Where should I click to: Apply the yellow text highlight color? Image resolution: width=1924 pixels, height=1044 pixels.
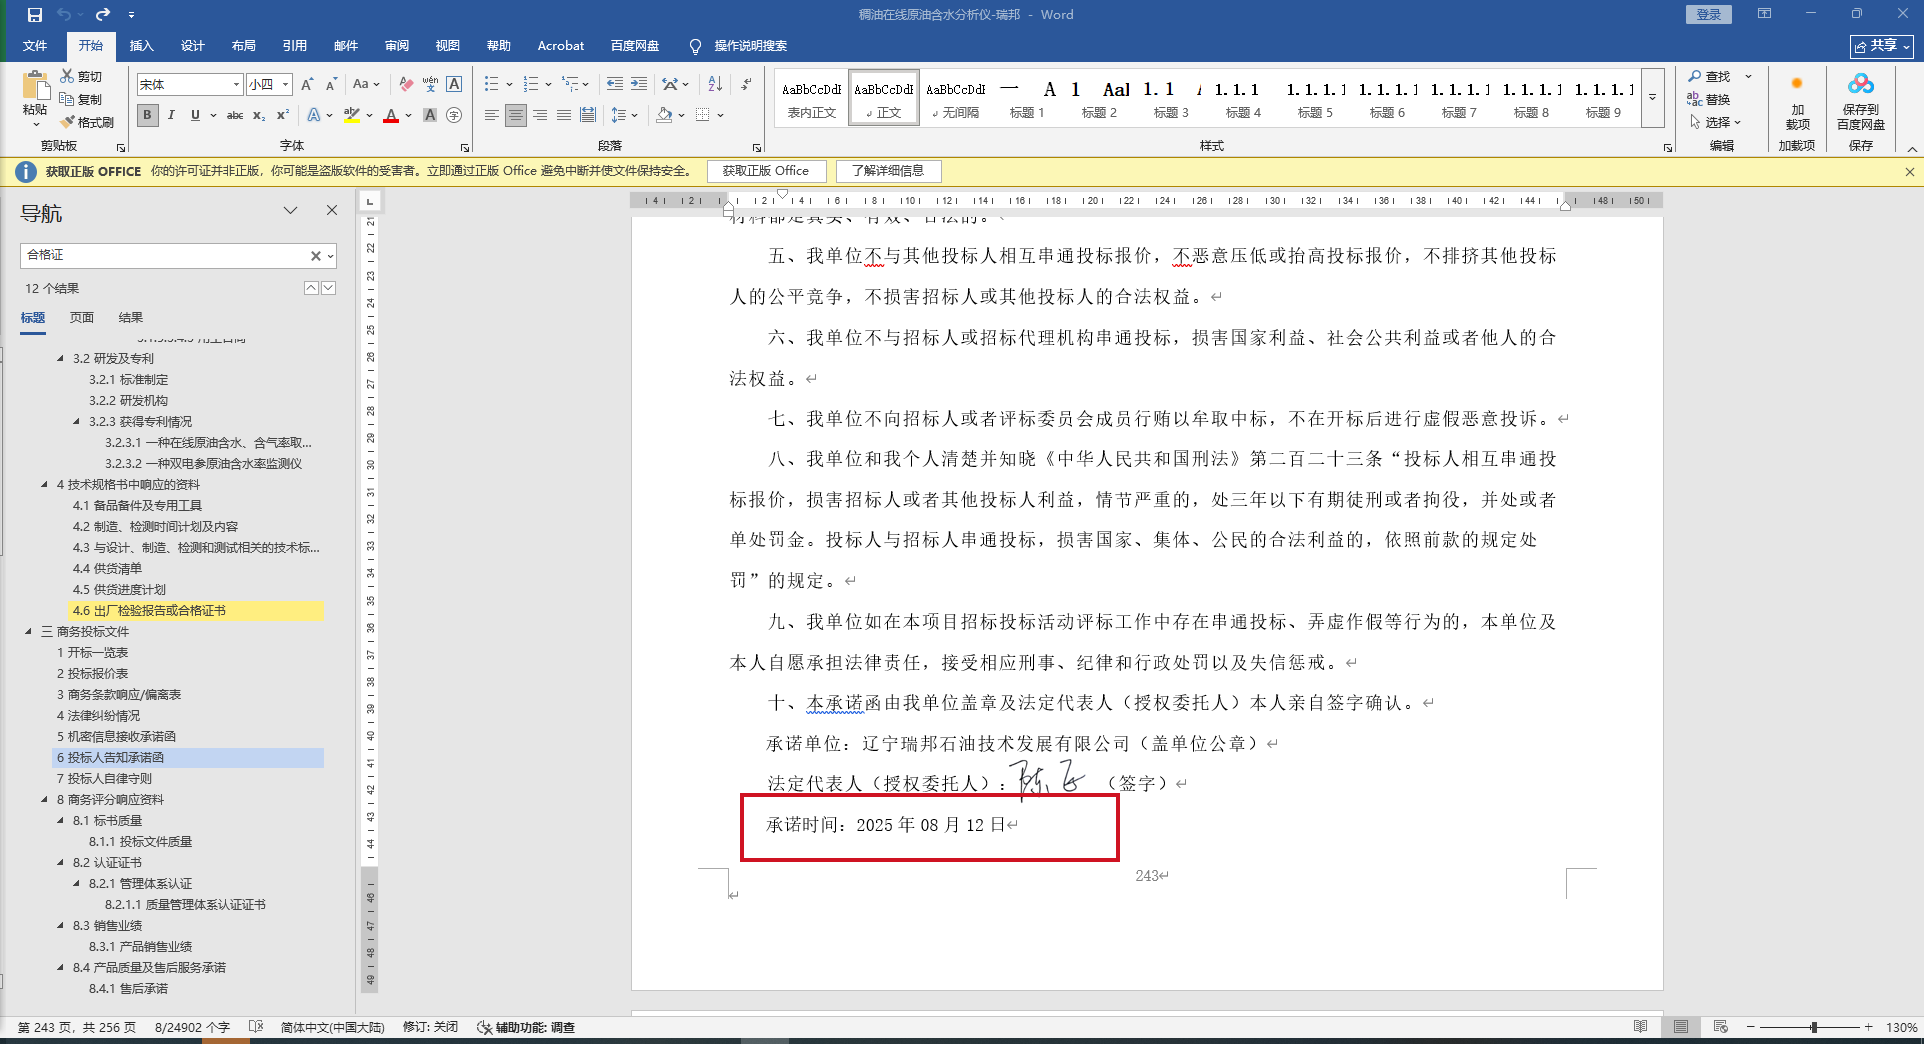tap(351, 115)
